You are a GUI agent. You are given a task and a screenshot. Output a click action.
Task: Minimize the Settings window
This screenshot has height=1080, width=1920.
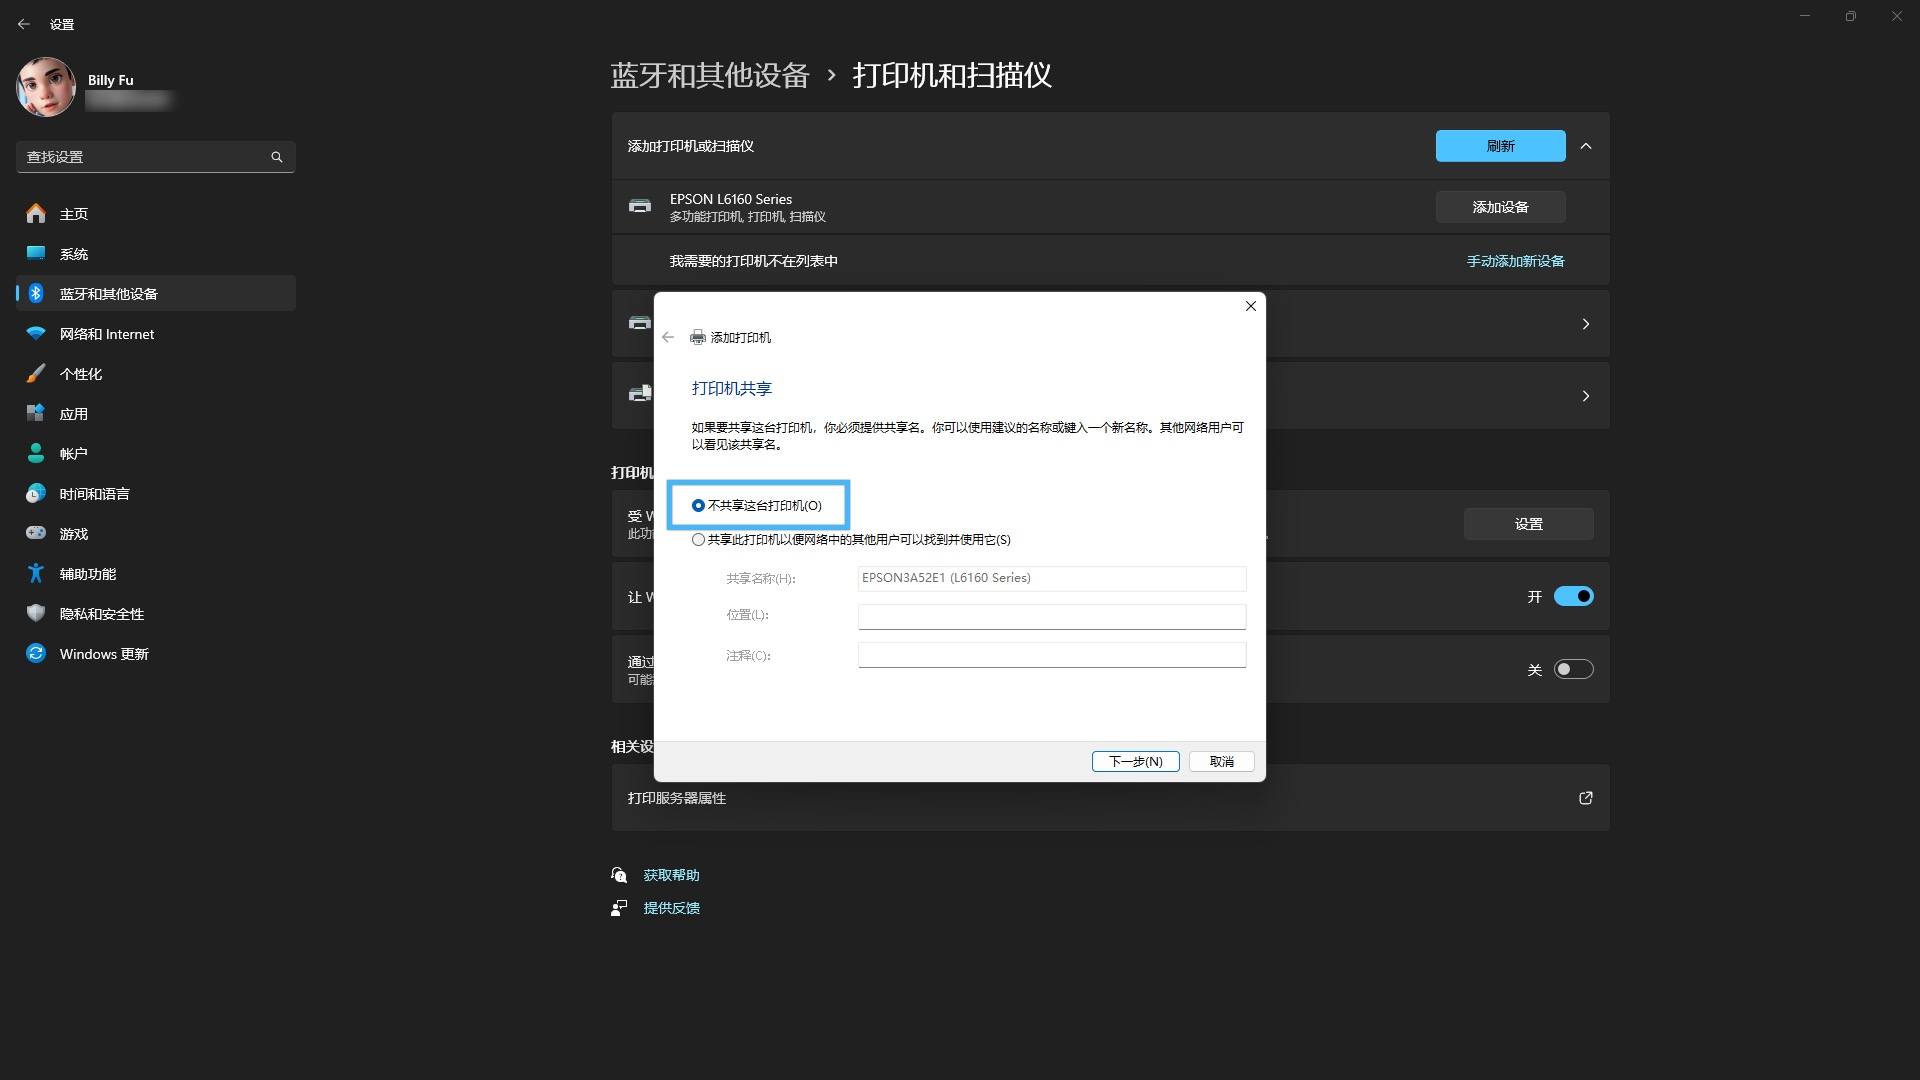(x=1805, y=16)
